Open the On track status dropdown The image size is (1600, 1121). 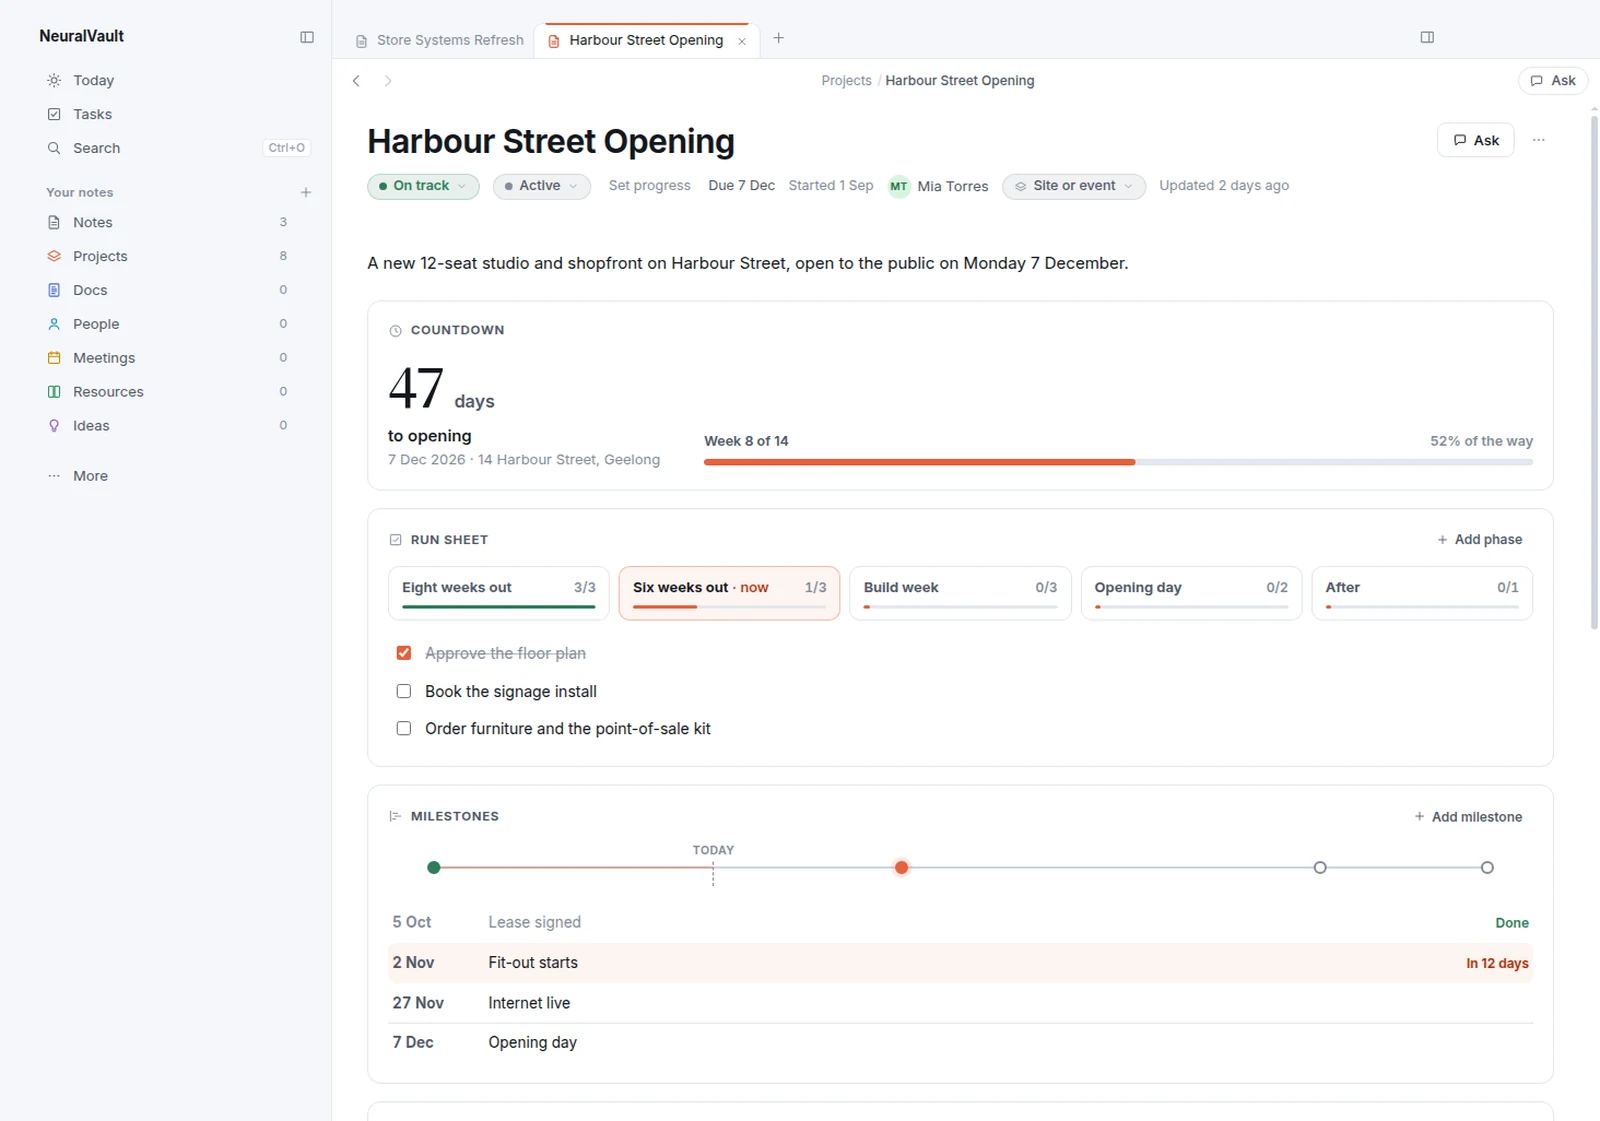[423, 186]
